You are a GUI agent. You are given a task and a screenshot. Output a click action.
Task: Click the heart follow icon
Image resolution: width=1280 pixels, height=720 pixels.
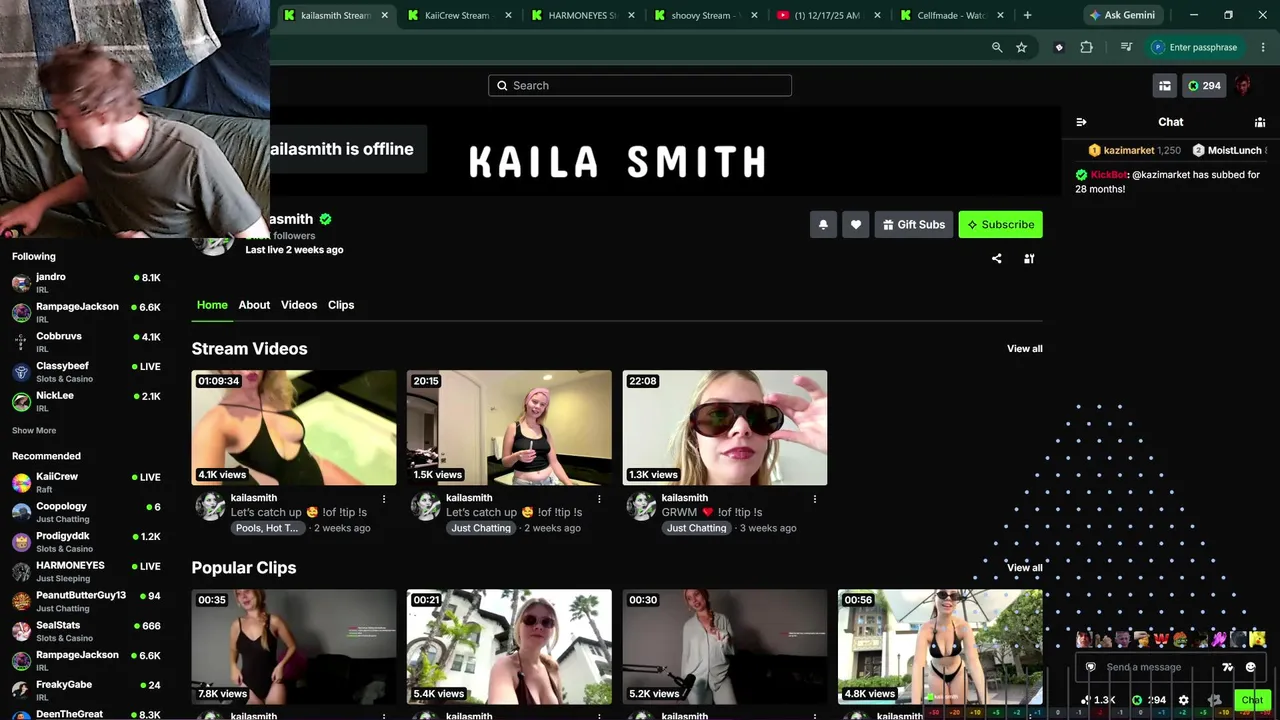click(855, 224)
